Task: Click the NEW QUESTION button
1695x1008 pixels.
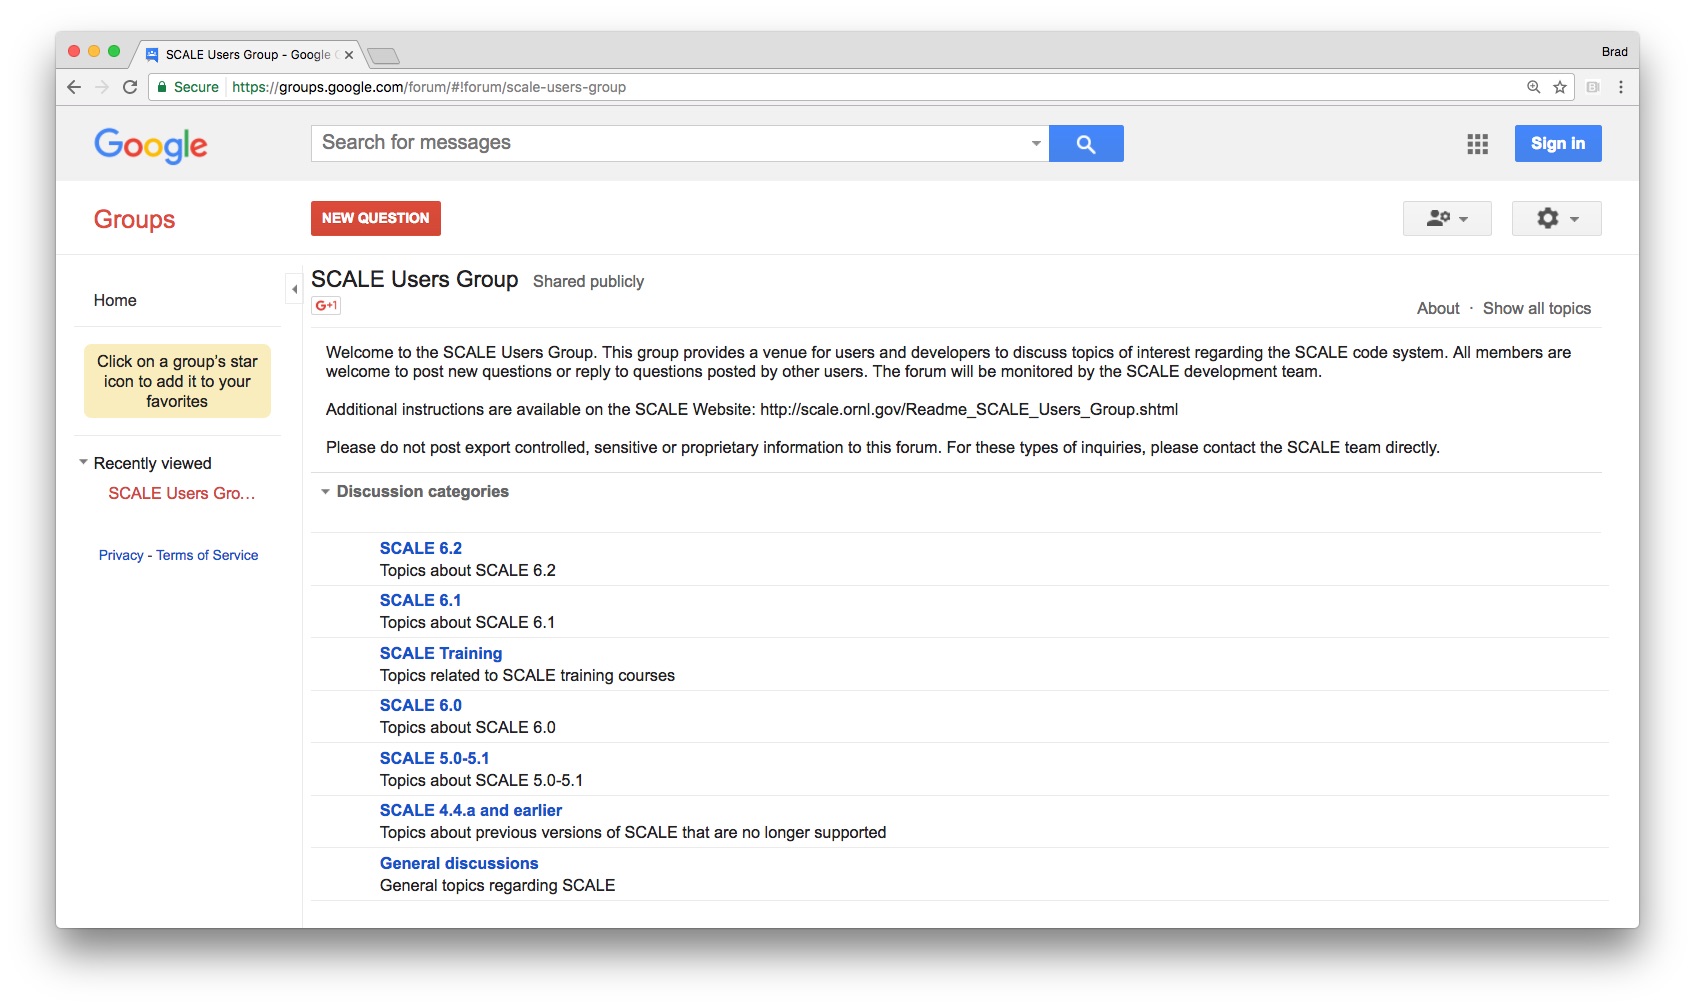Action: point(376,218)
